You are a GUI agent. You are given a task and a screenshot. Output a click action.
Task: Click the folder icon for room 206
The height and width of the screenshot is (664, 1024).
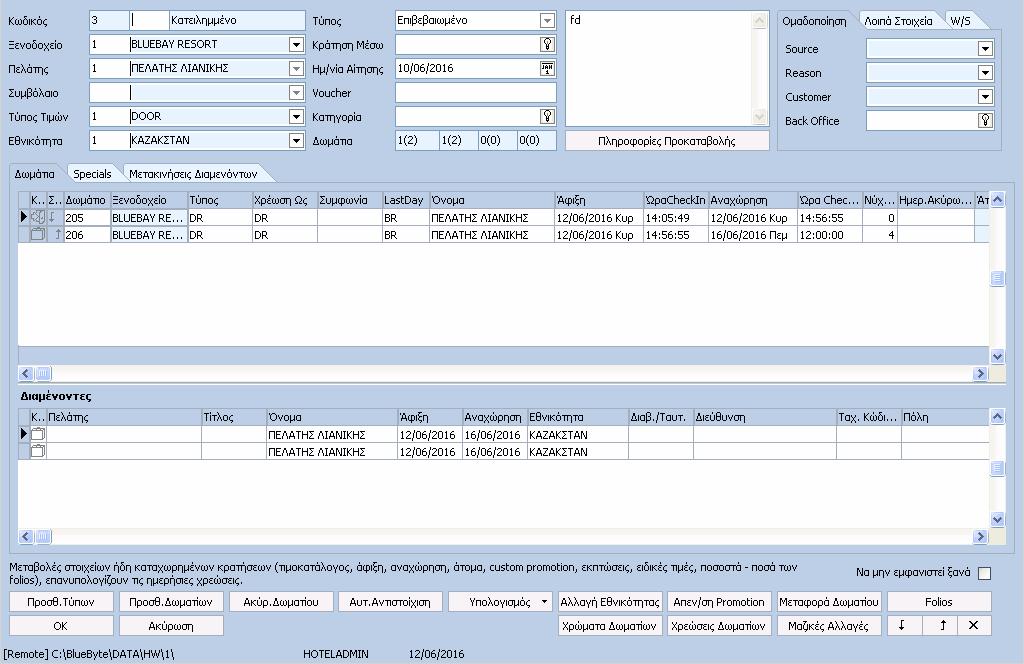tap(38, 234)
